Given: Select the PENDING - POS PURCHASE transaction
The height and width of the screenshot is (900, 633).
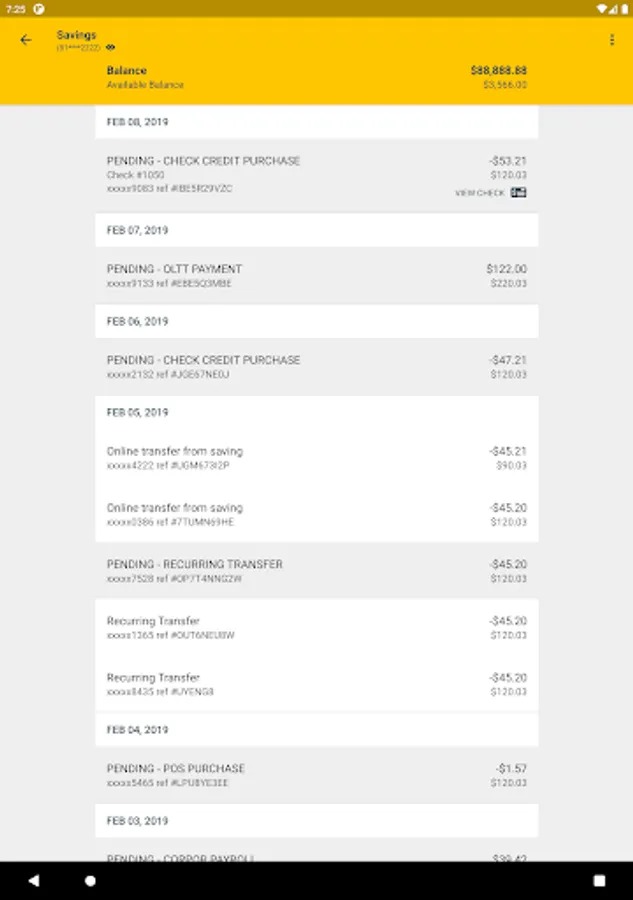Looking at the screenshot, I should coord(316,775).
